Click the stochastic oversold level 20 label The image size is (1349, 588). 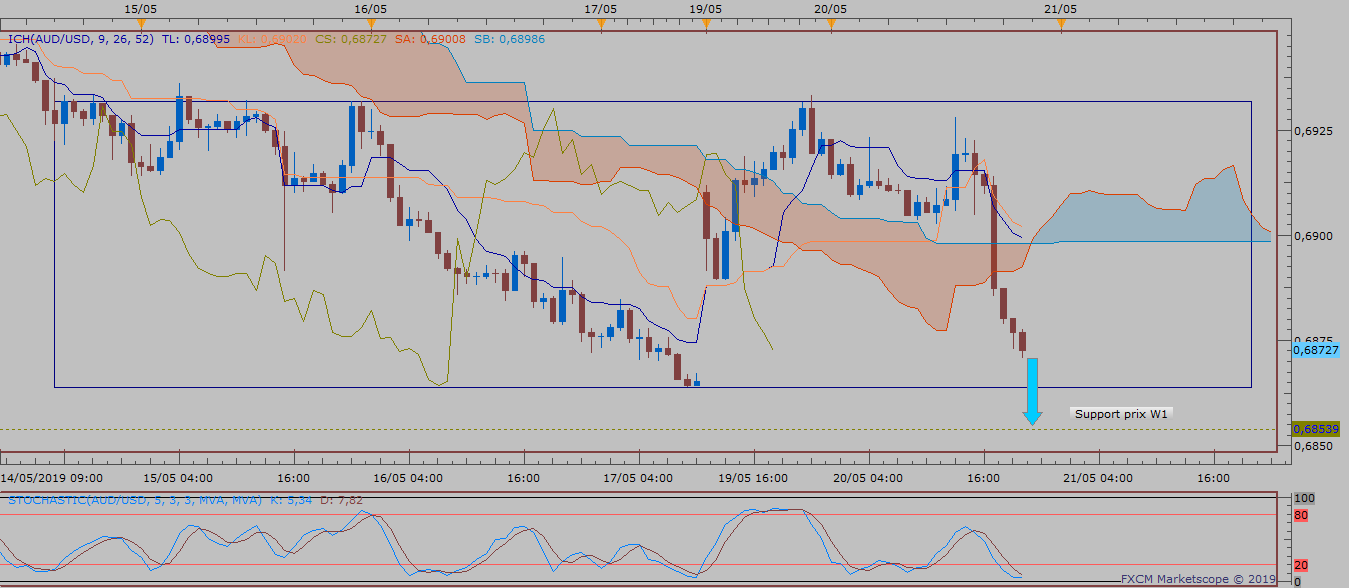(x=1301, y=564)
